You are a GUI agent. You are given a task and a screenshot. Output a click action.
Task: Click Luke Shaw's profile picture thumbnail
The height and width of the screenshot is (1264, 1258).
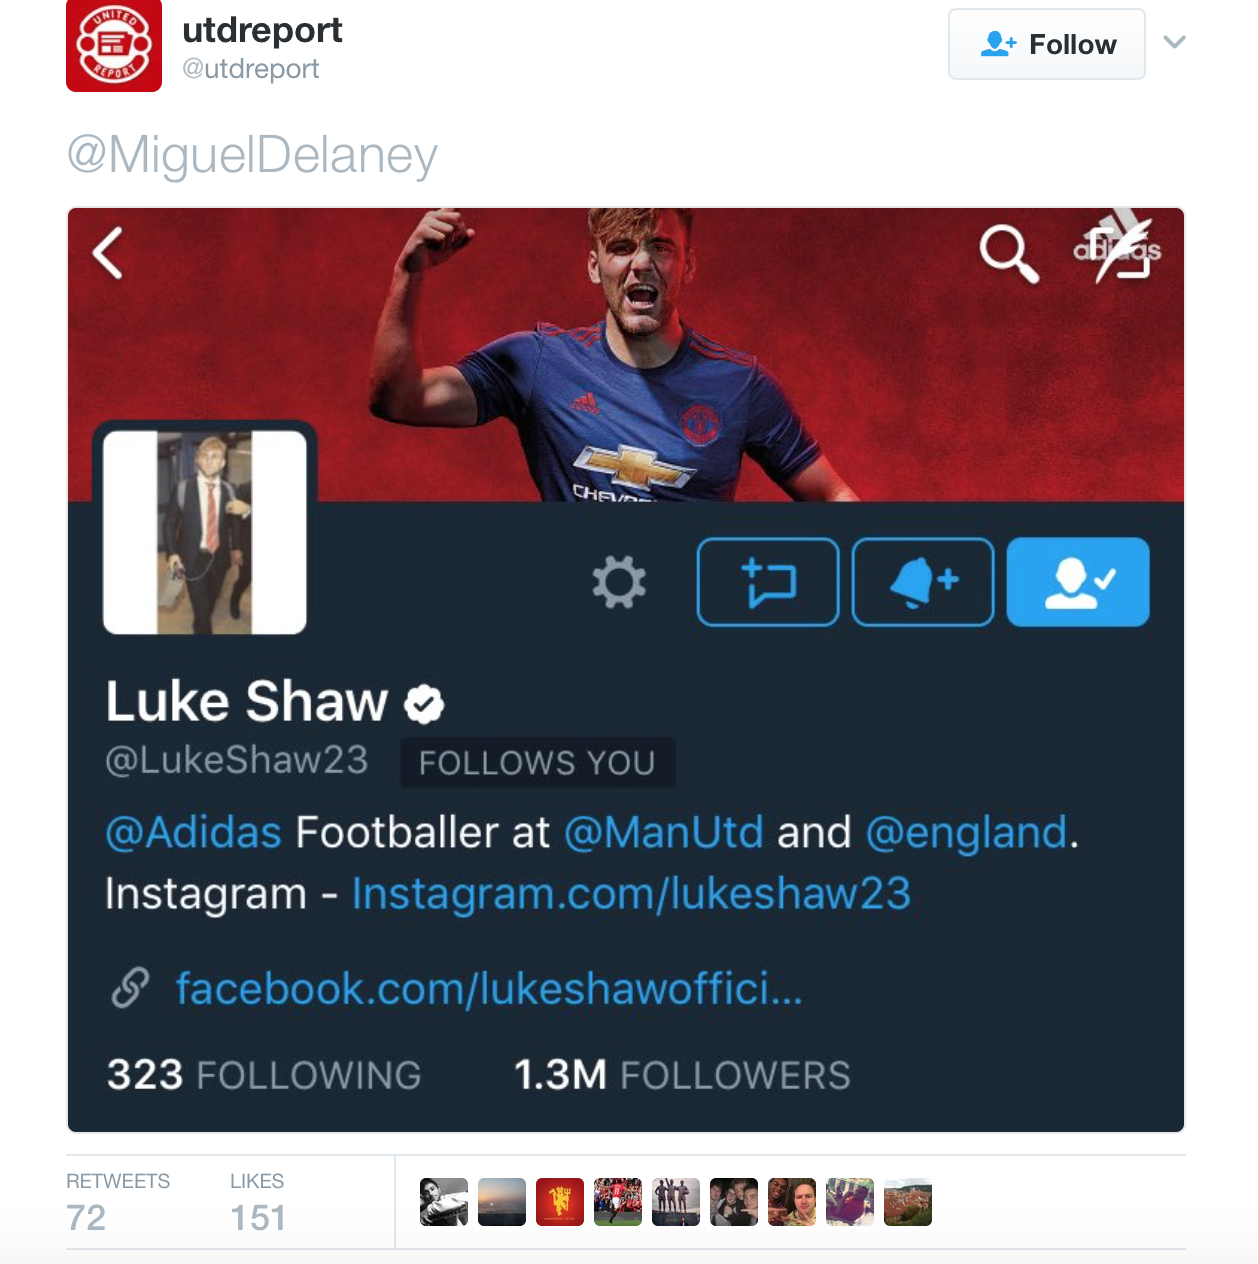205,532
